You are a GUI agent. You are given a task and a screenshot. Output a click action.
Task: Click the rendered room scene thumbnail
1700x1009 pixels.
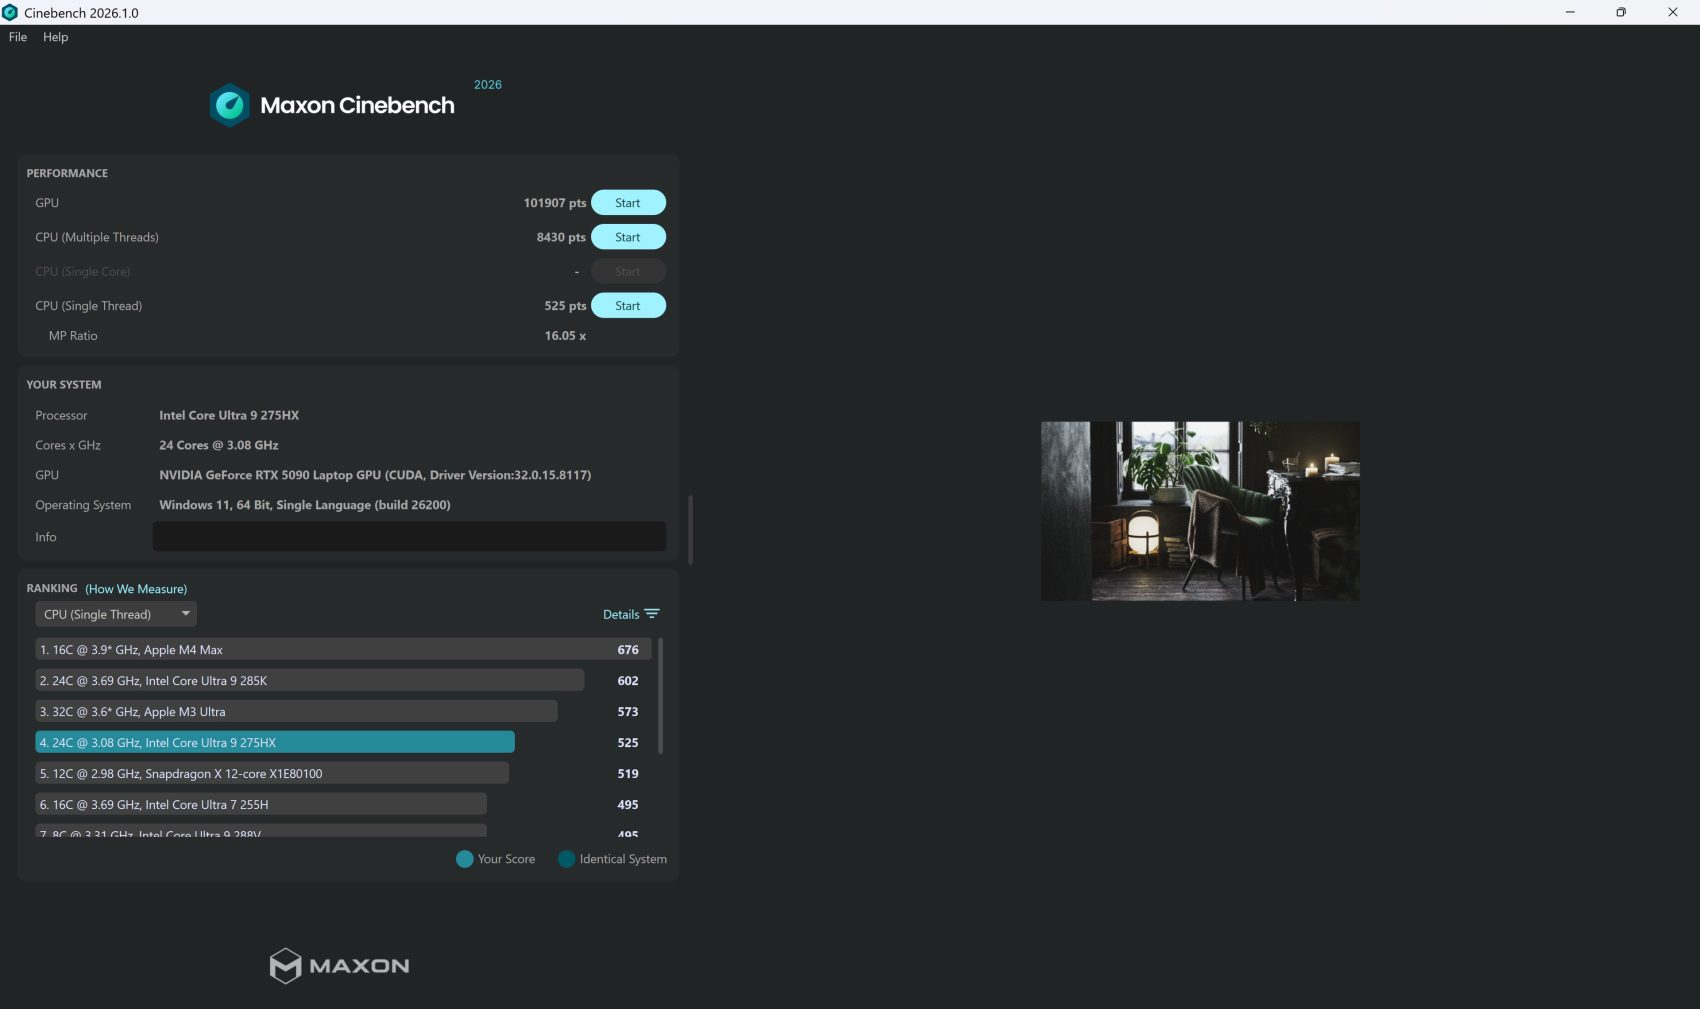(x=1200, y=511)
